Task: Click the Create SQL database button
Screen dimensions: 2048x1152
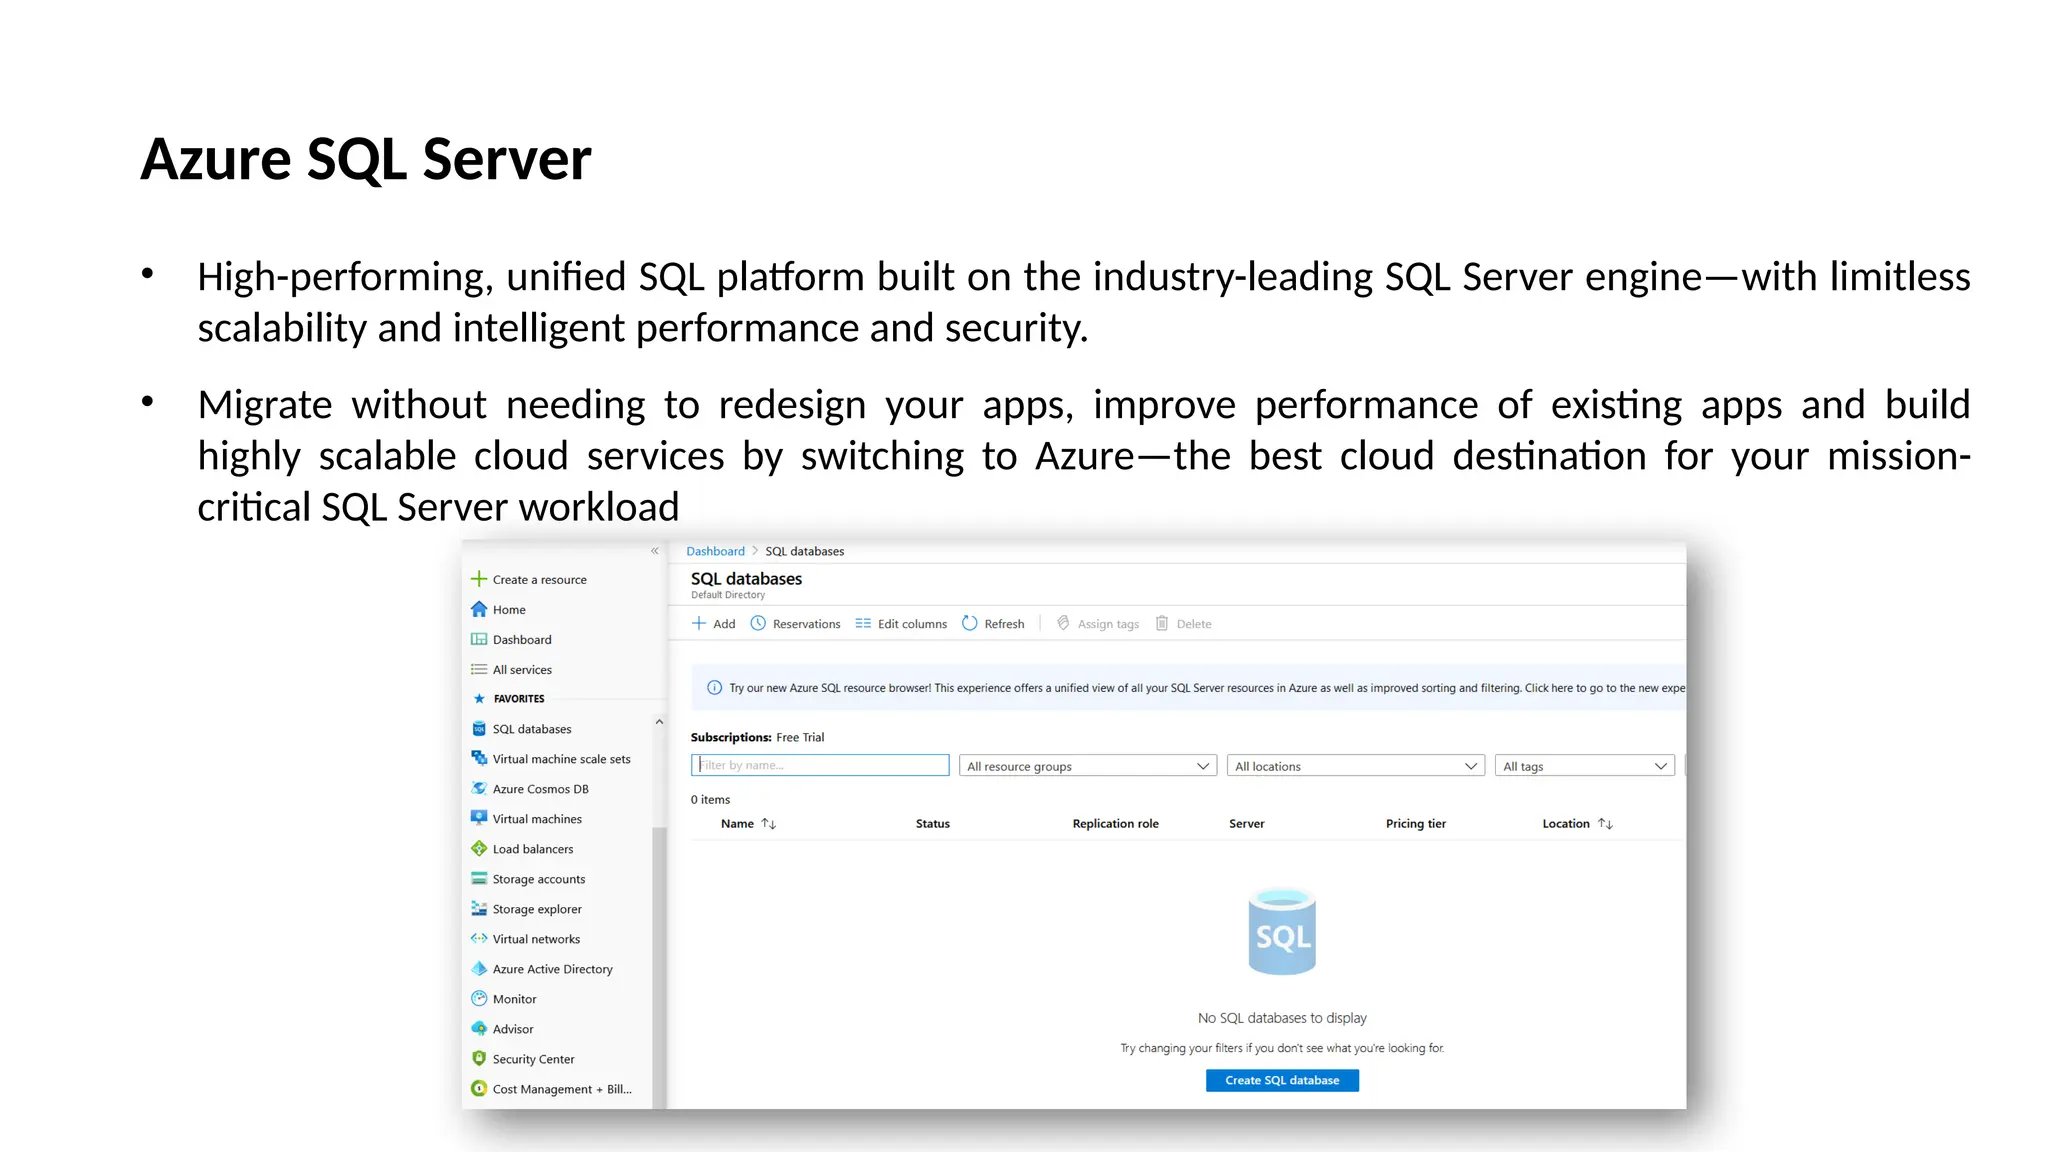Action: [1282, 1081]
